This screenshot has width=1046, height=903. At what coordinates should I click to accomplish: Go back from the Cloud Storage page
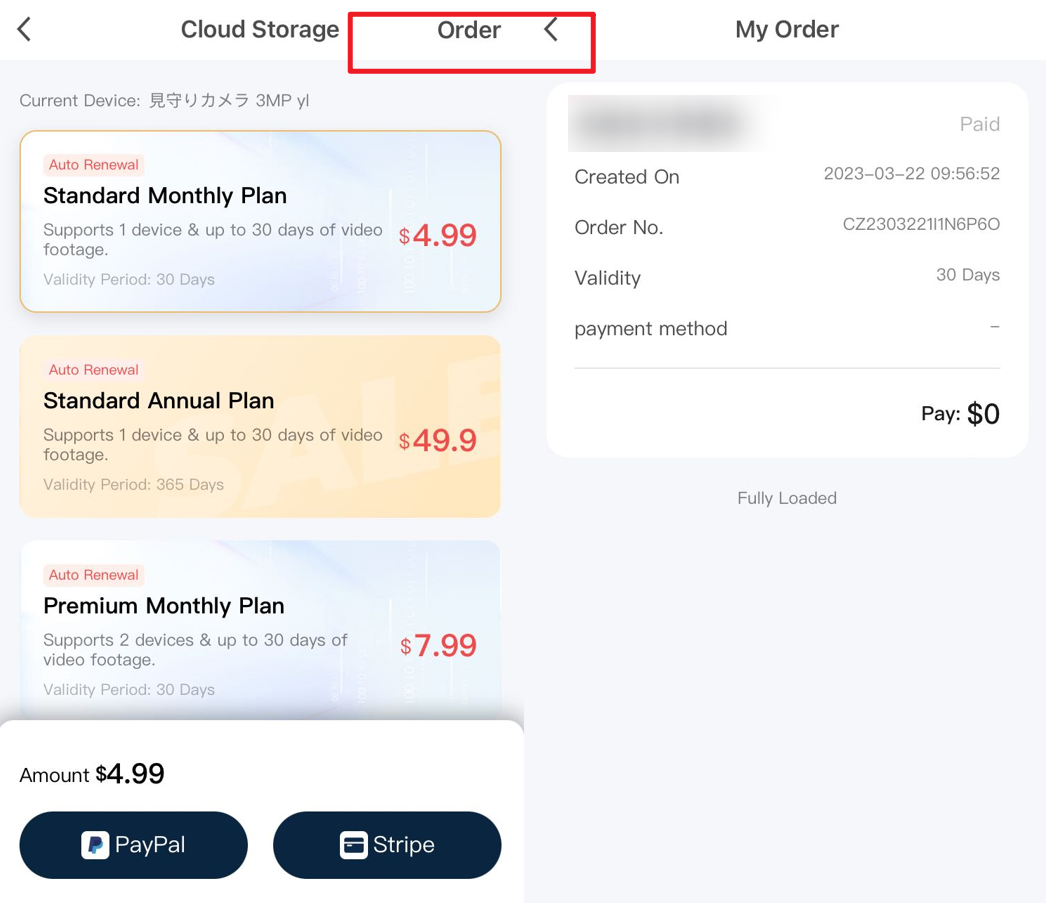coord(25,29)
